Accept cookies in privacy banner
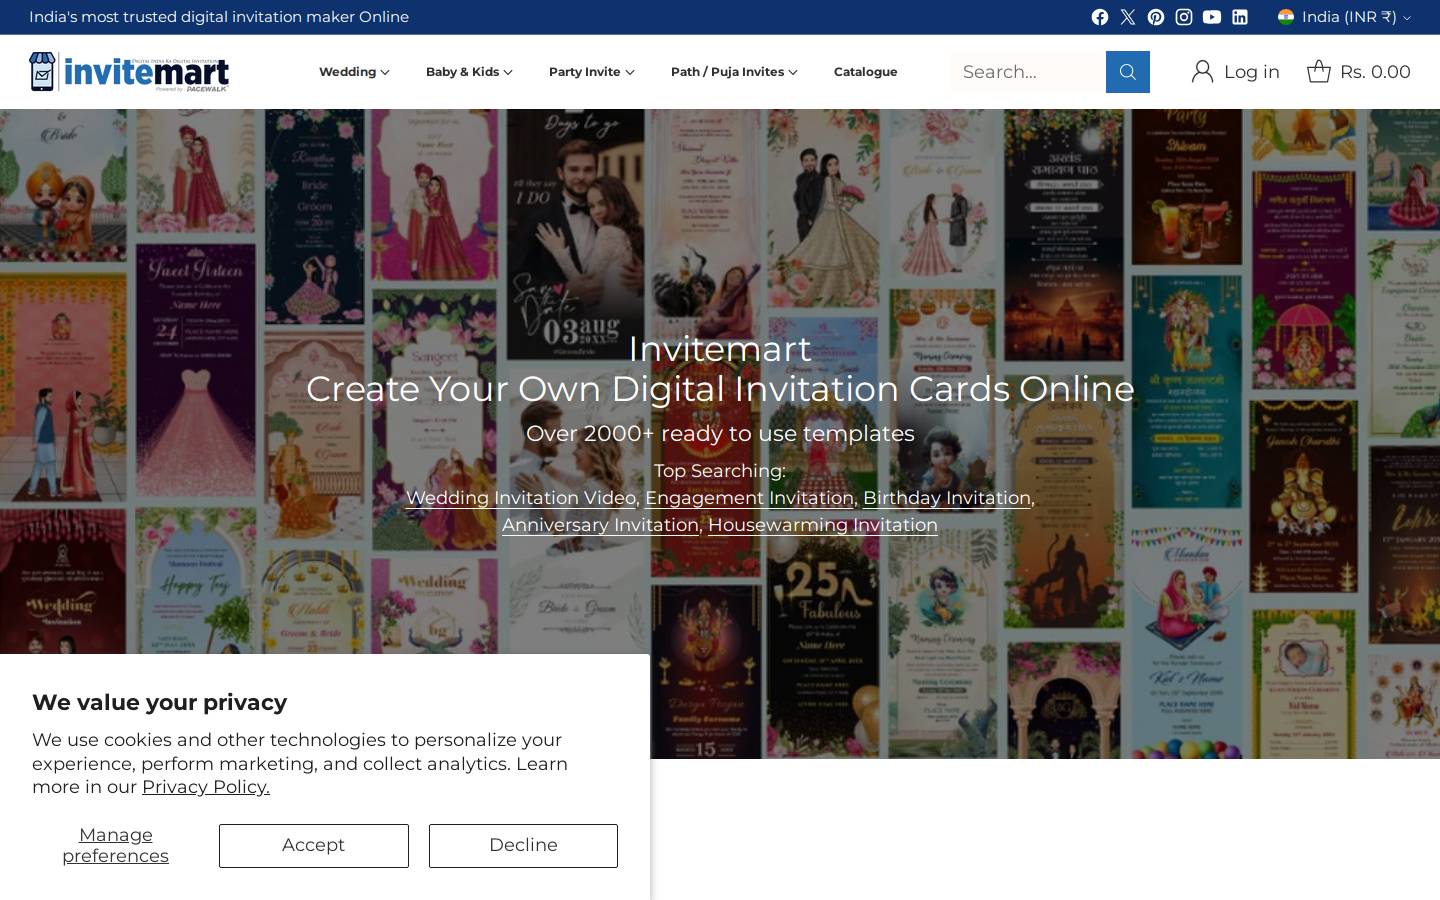This screenshot has height=900, width=1440. [x=314, y=846]
